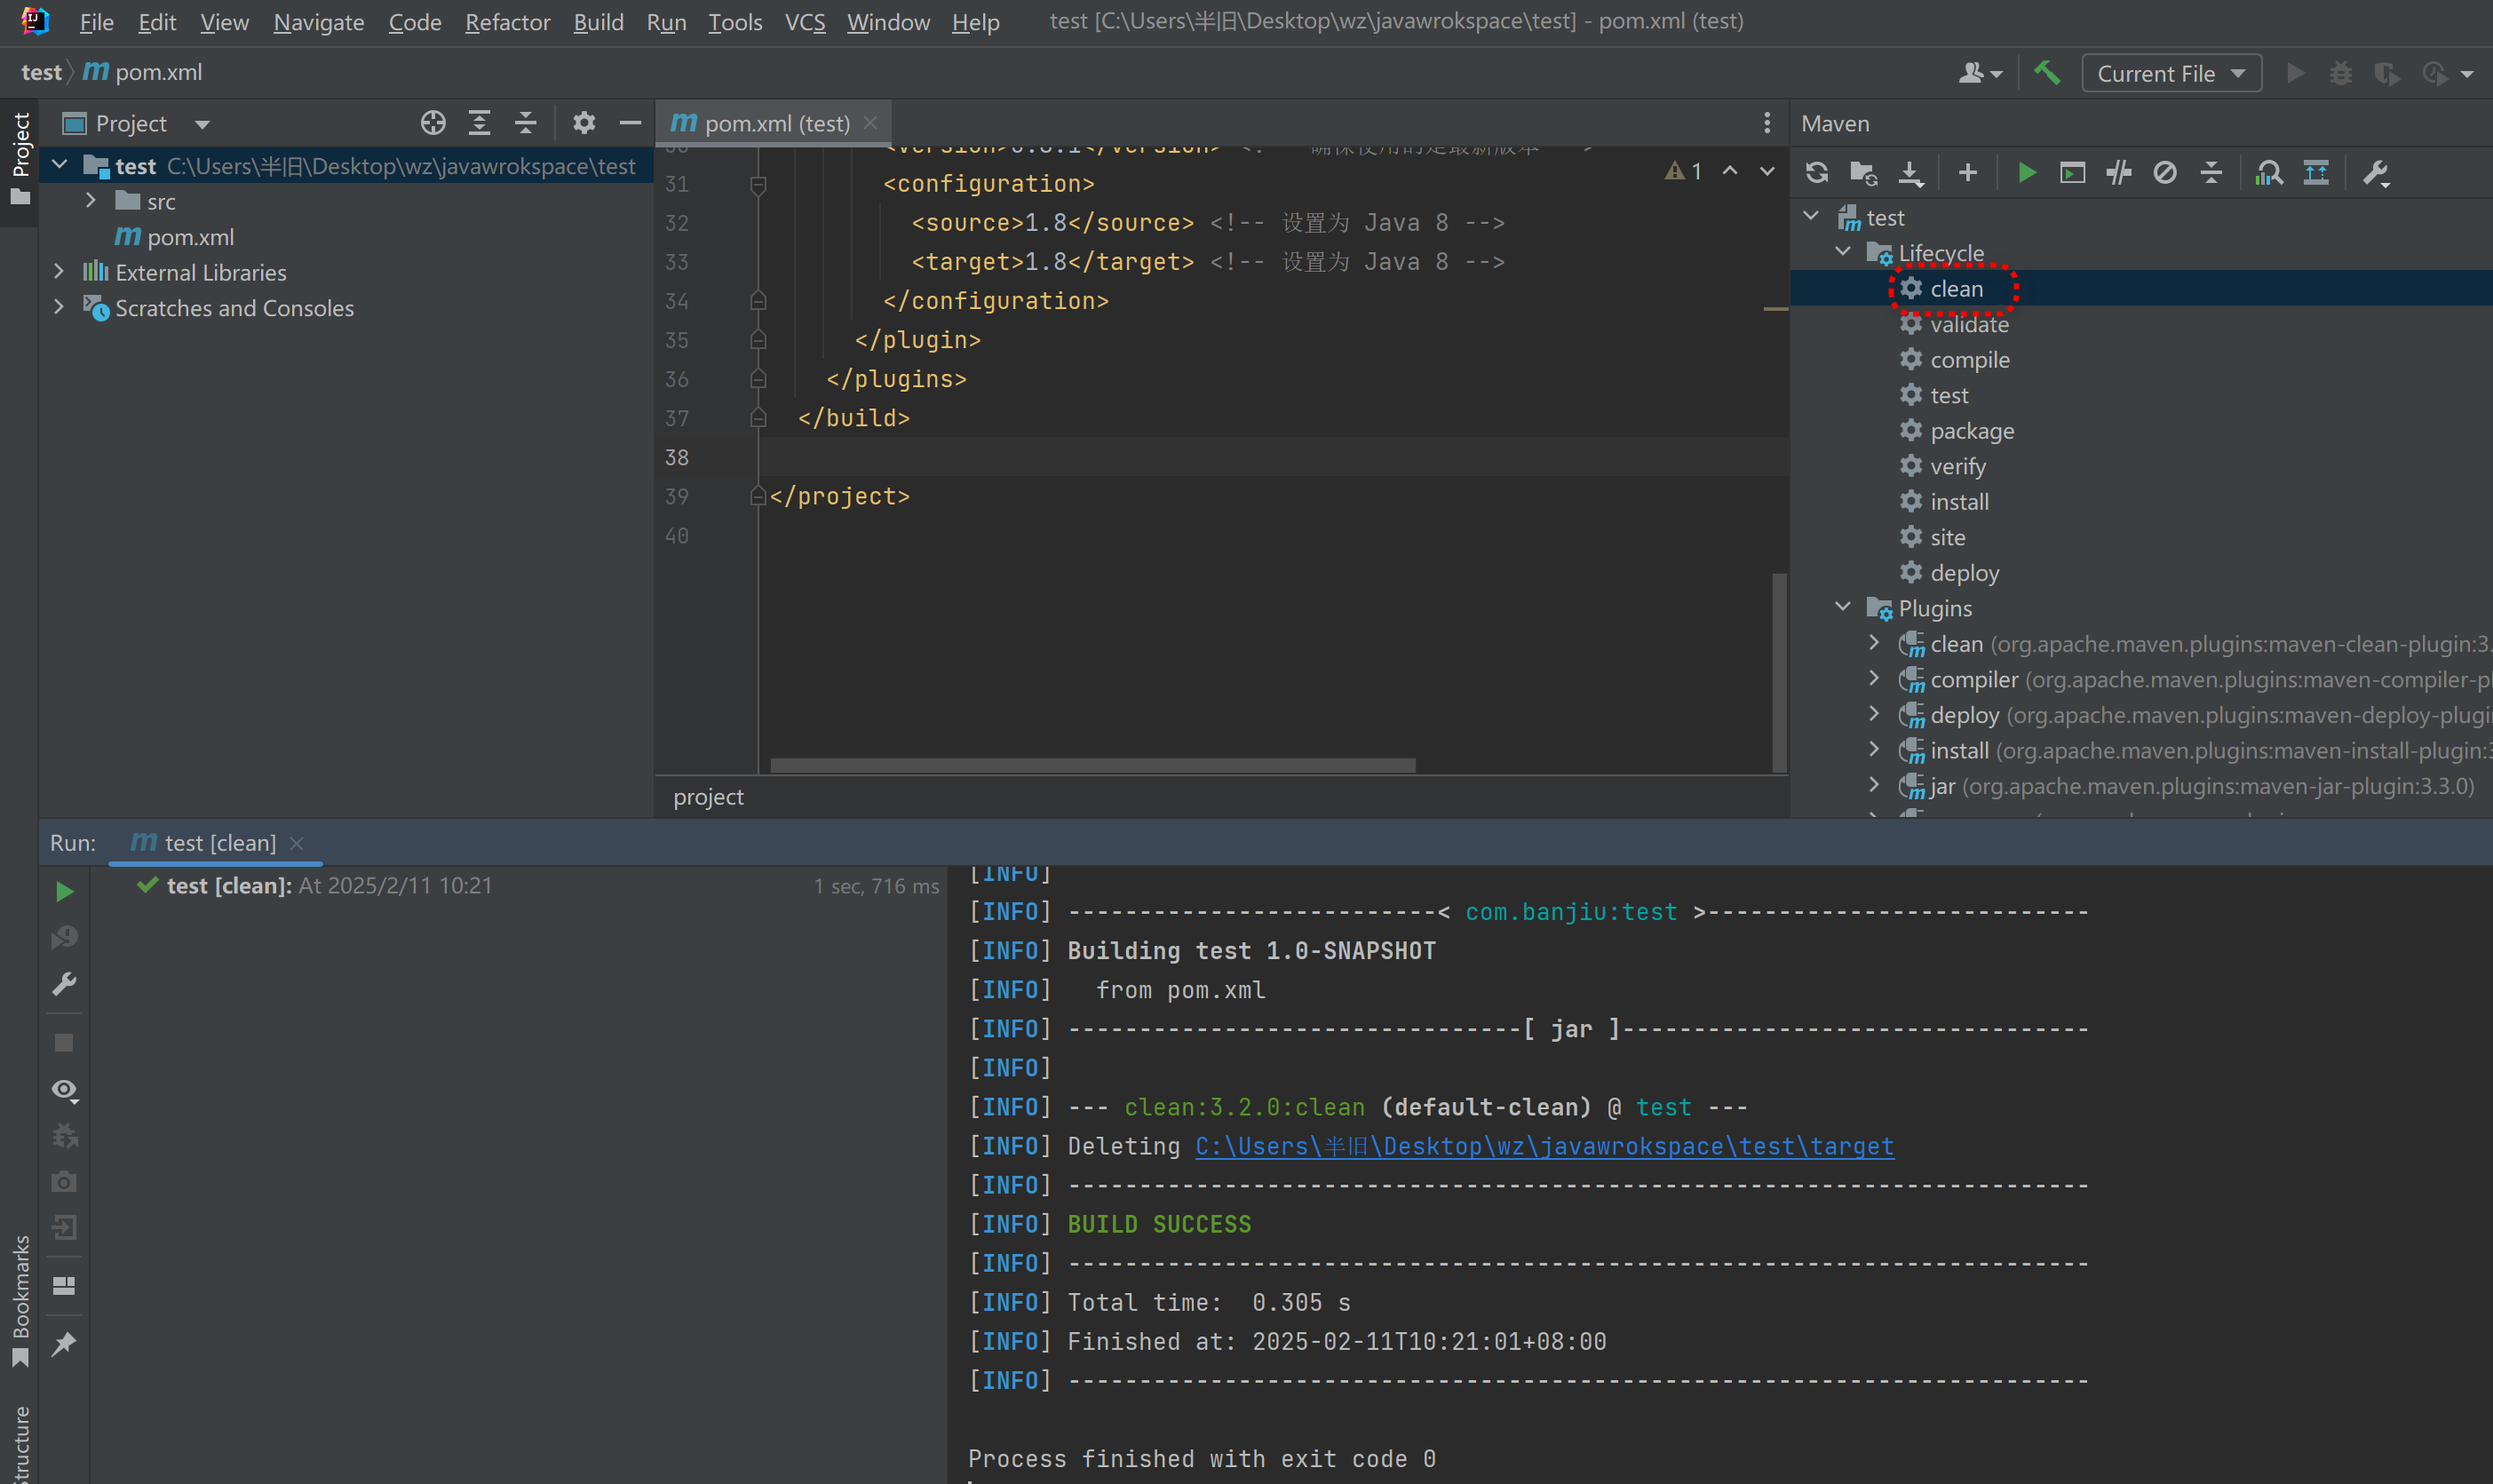
Task: Click the warning count indicator
Action: [x=1684, y=171]
